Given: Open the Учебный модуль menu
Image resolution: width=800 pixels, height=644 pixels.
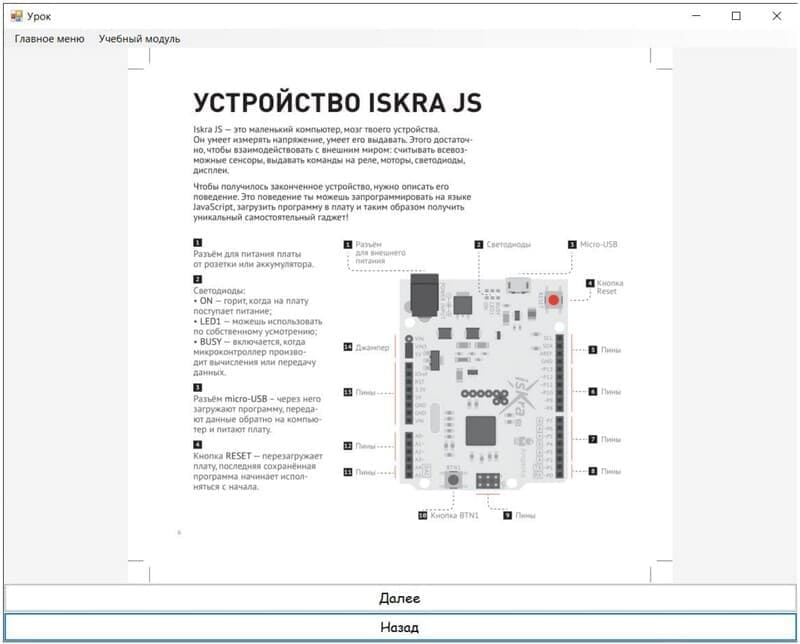Looking at the screenshot, I should click(x=139, y=39).
